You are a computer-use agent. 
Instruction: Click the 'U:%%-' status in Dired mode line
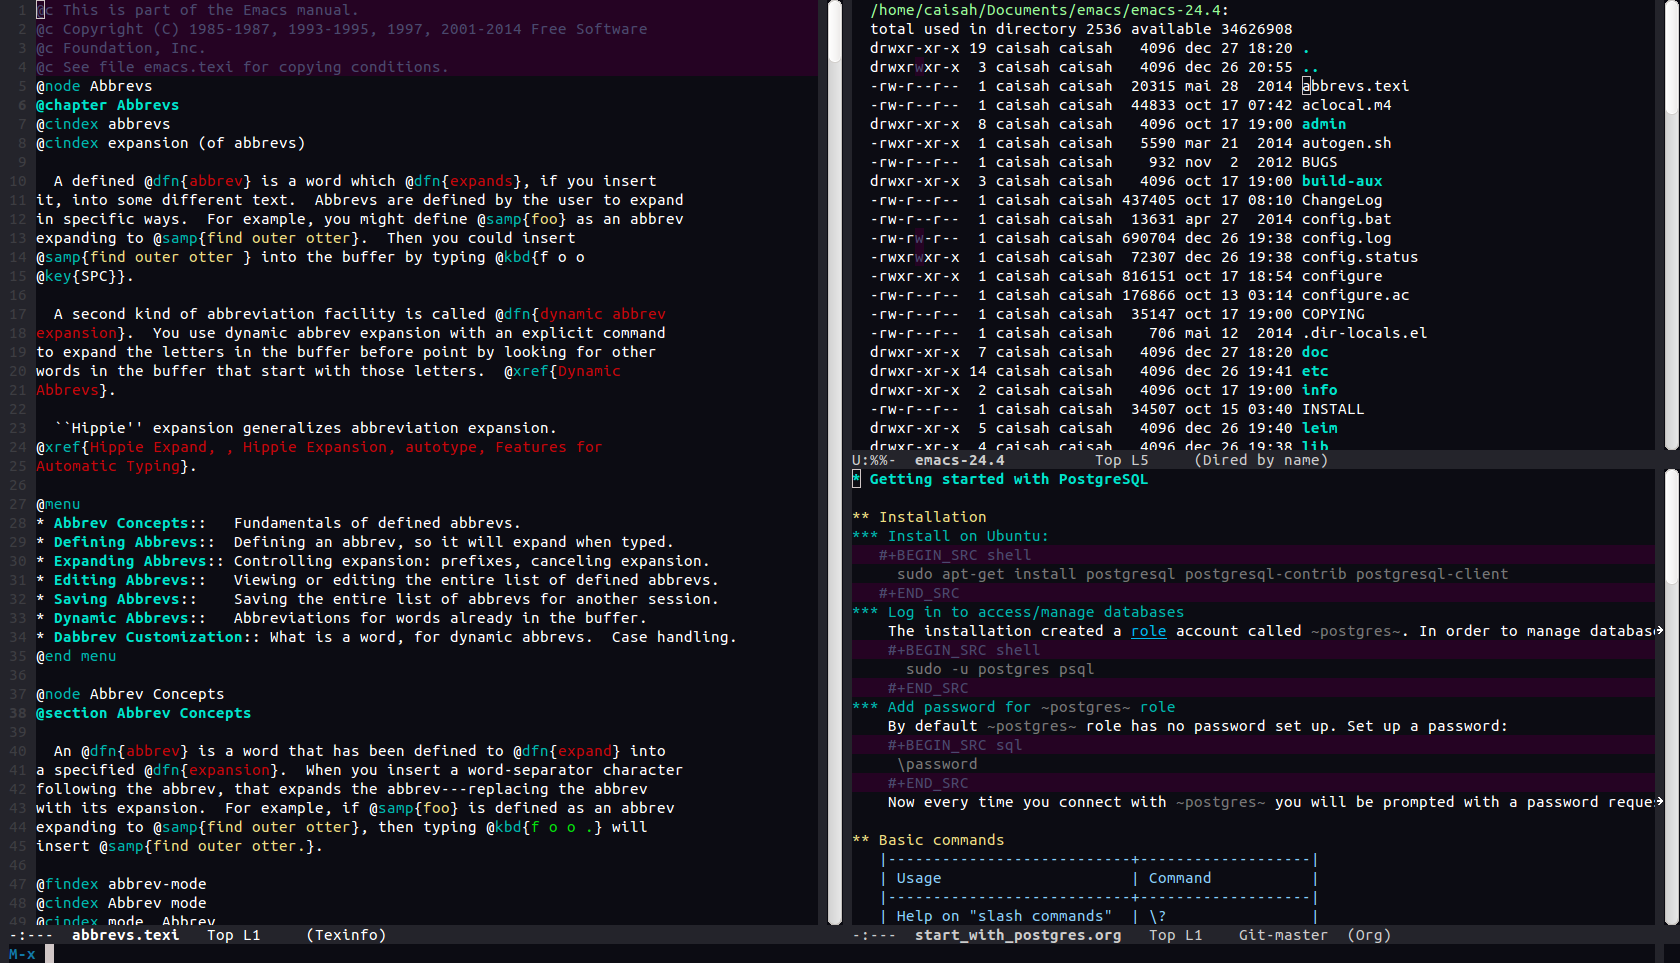point(874,460)
